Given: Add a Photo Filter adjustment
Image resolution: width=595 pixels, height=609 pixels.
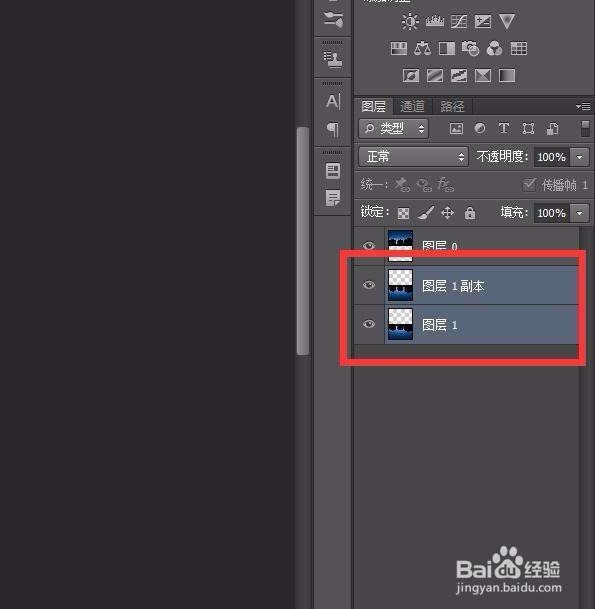Looking at the screenshot, I should click(470, 49).
